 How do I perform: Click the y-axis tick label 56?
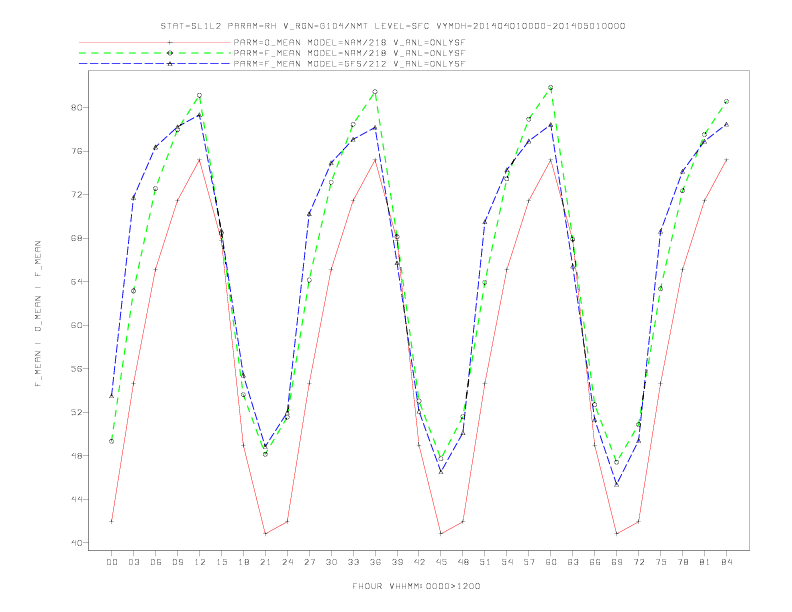pyautogui.click(x=76, y=369)
